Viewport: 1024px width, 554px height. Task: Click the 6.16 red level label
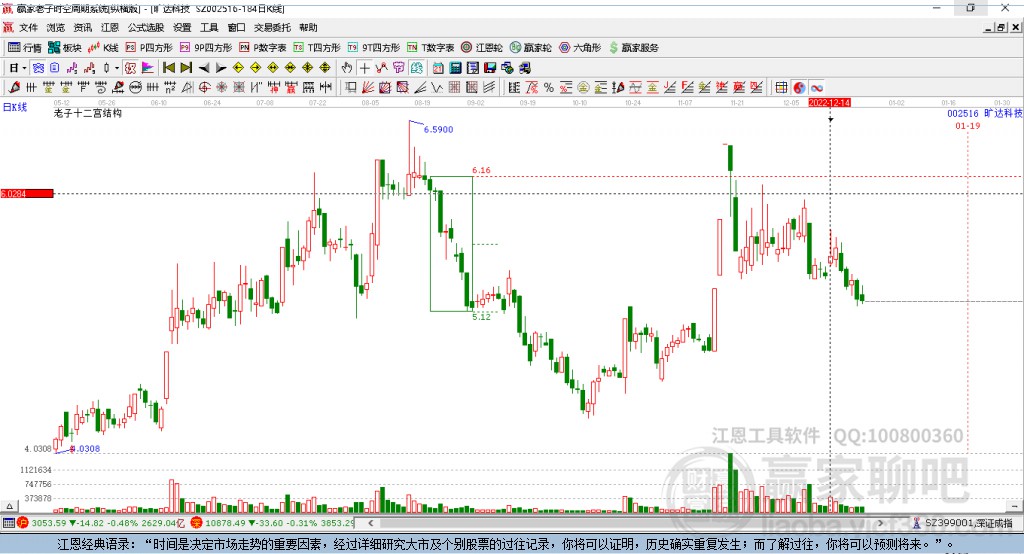point(481,171)
